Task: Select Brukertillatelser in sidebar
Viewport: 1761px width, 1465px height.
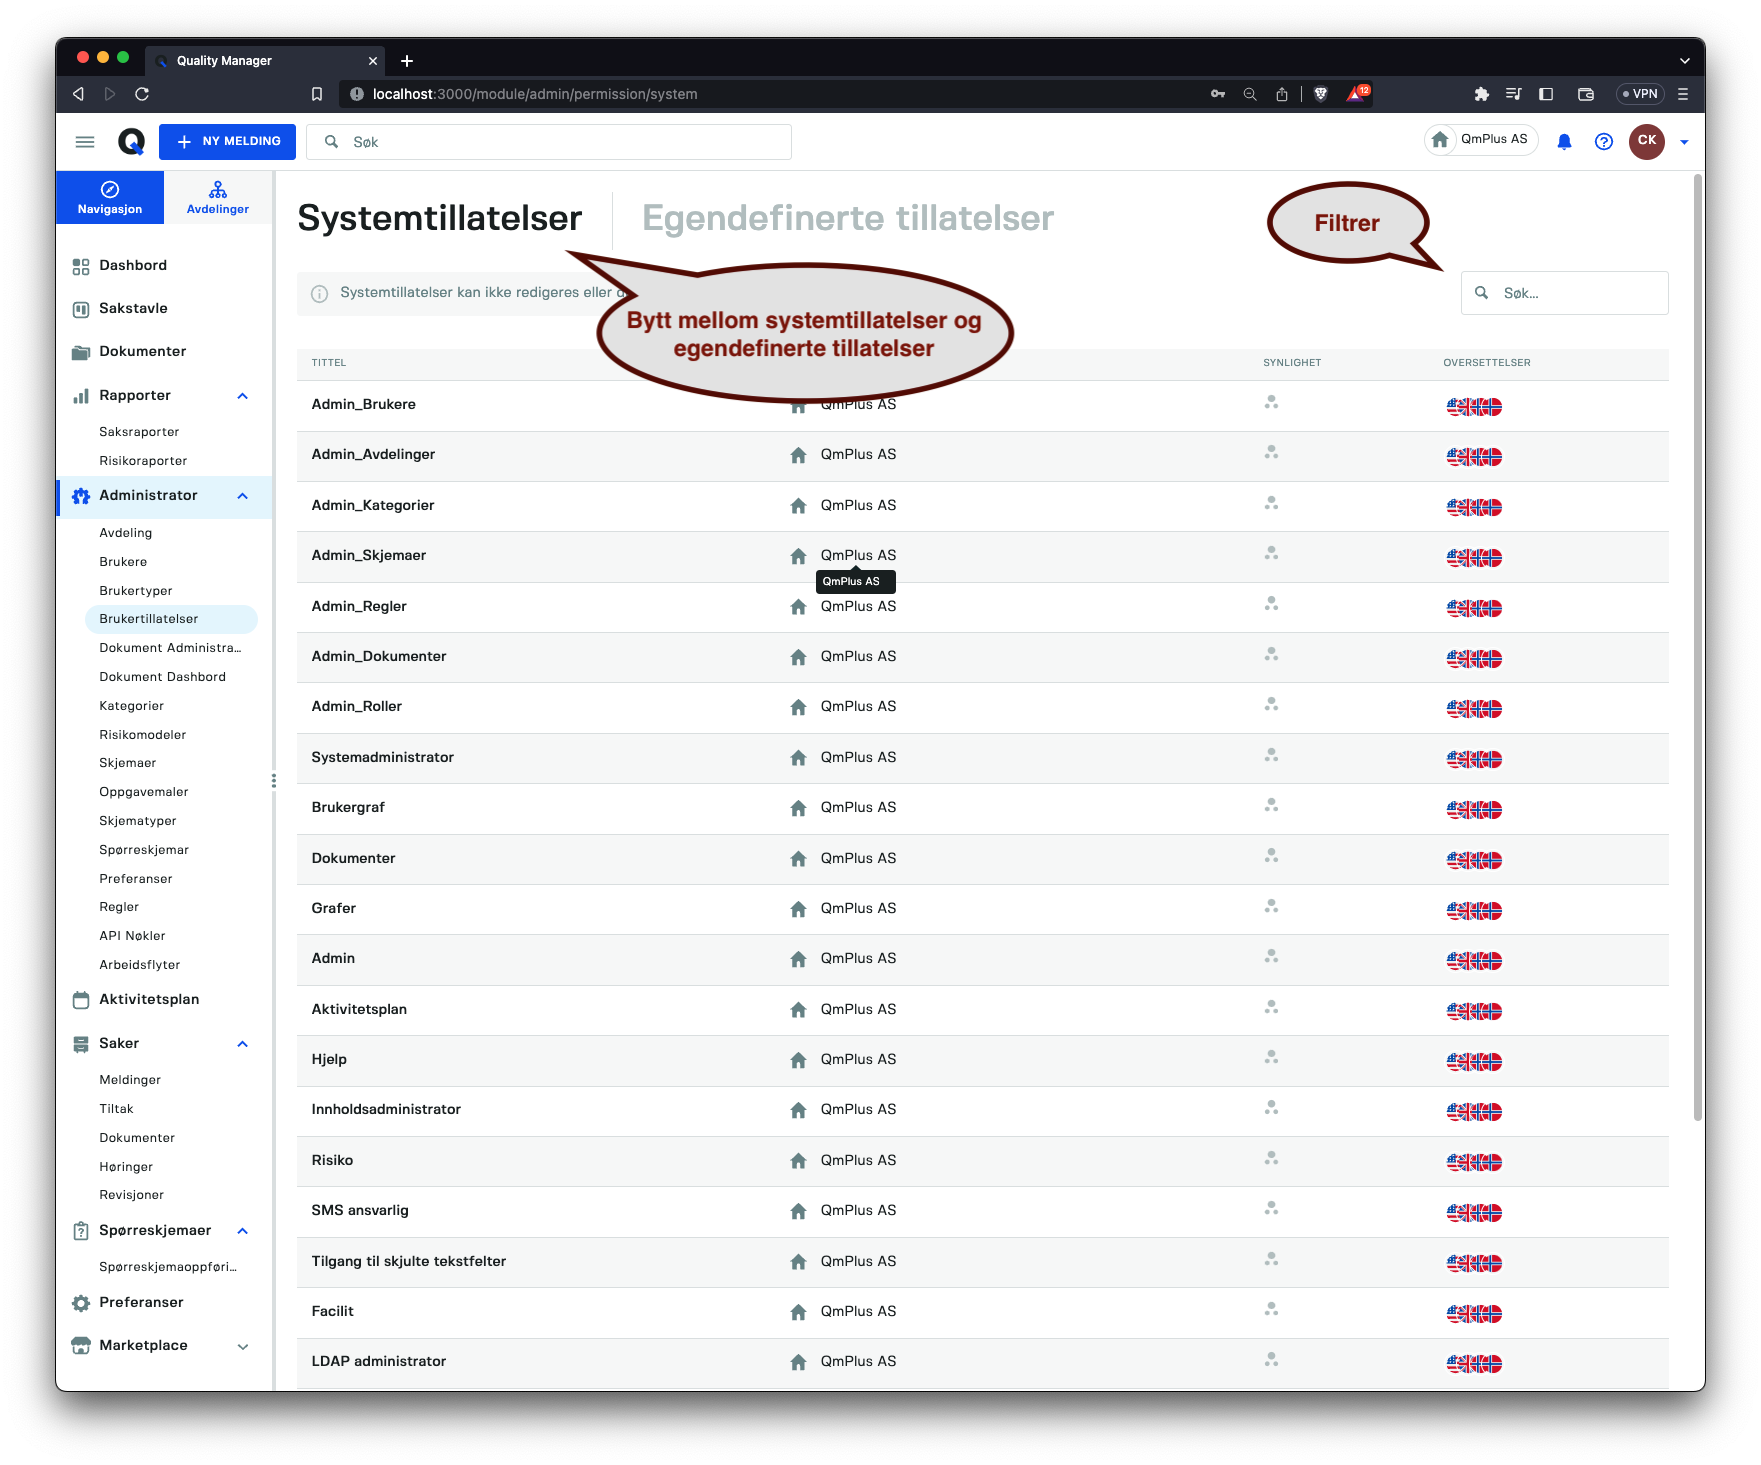Action: [x=171, y=619]
